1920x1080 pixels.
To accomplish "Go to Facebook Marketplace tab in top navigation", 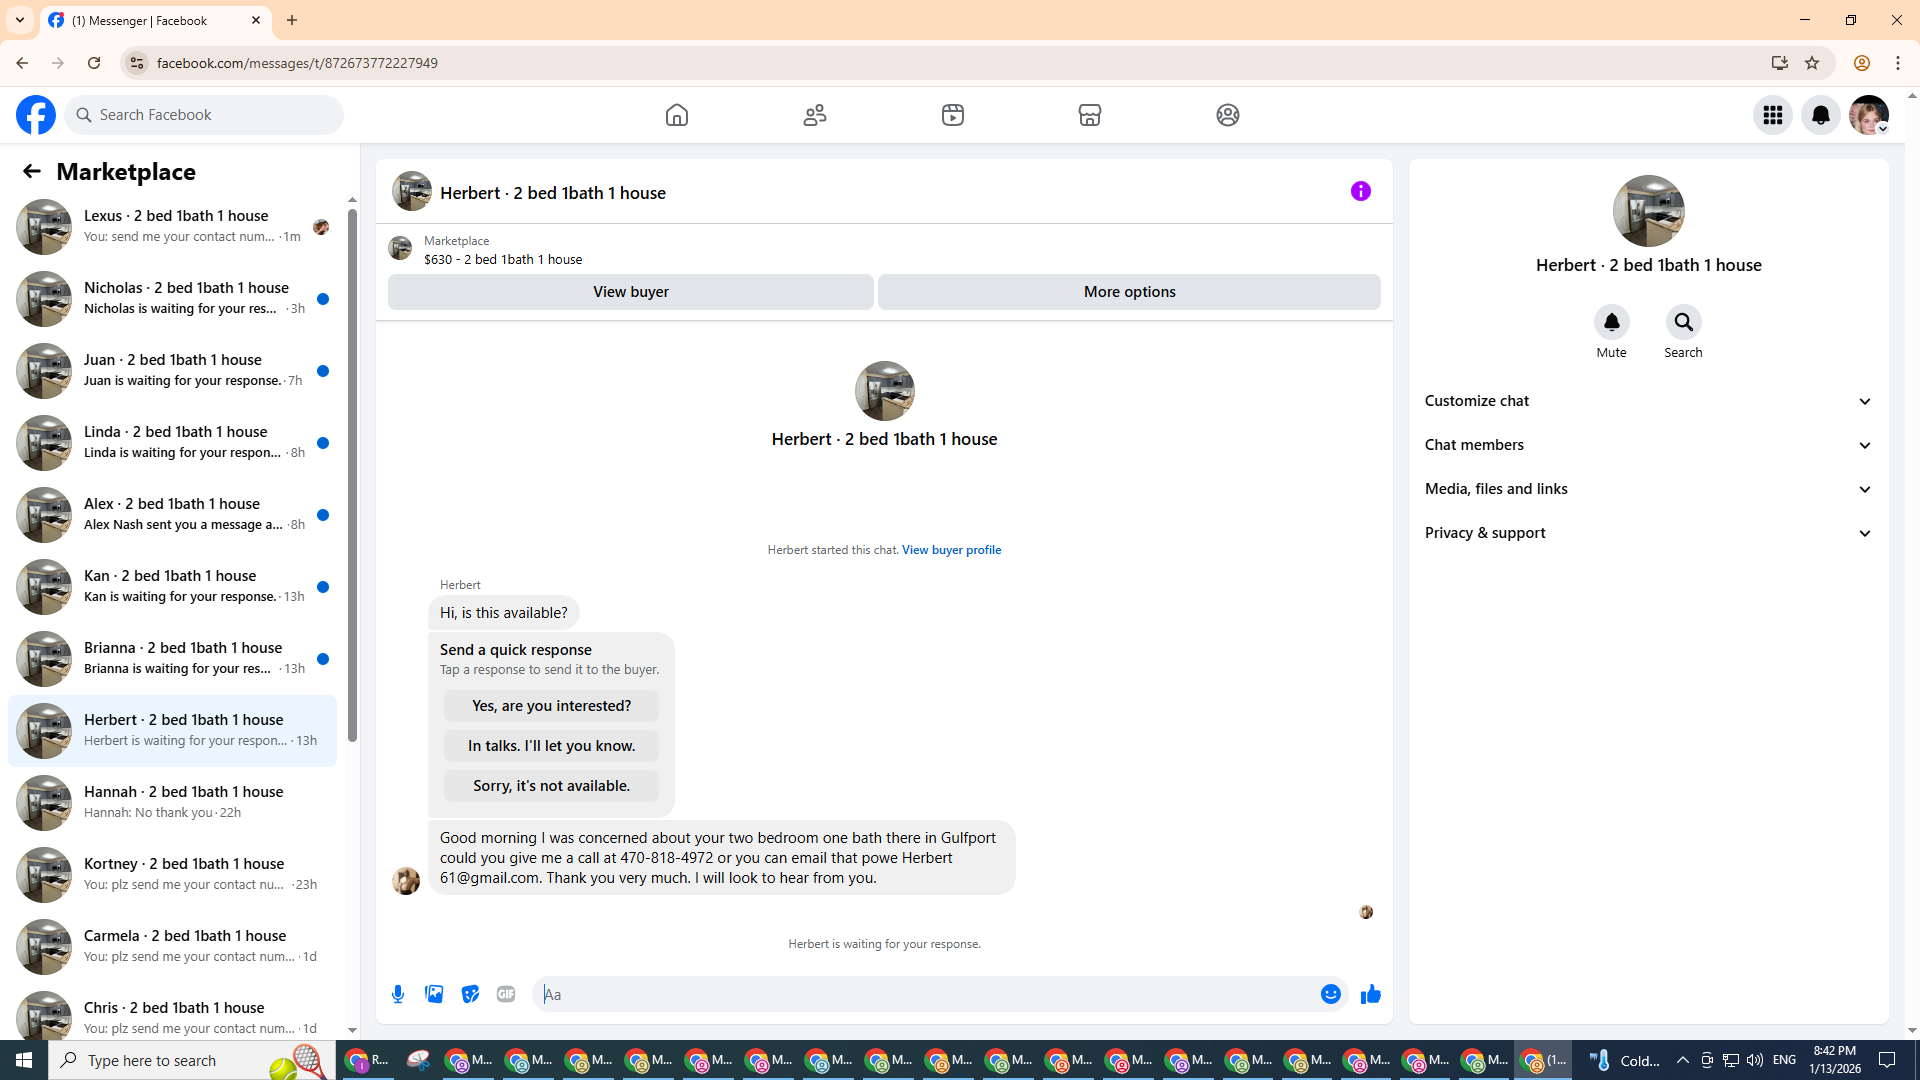I will [x=1089, y=115].
